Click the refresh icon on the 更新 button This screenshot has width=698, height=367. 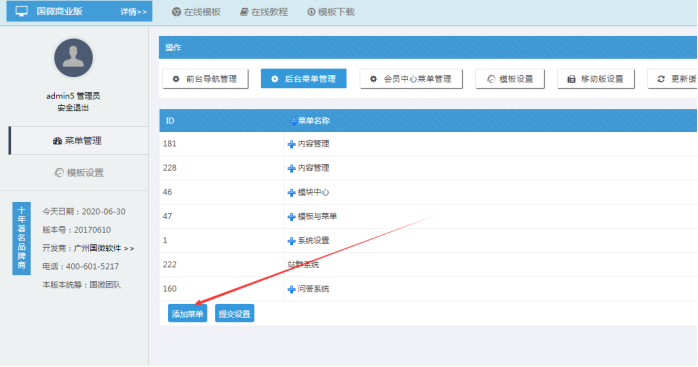(x=661, y=79)
